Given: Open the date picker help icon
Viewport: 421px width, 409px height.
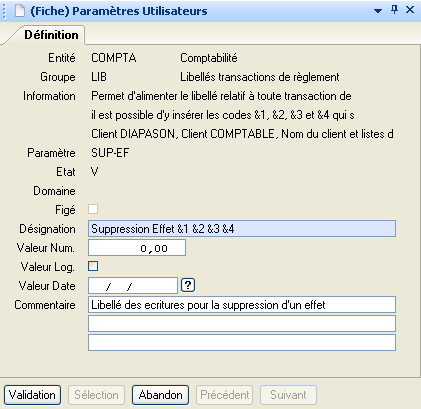Looking at the screenshot, I should coord(188,285).
